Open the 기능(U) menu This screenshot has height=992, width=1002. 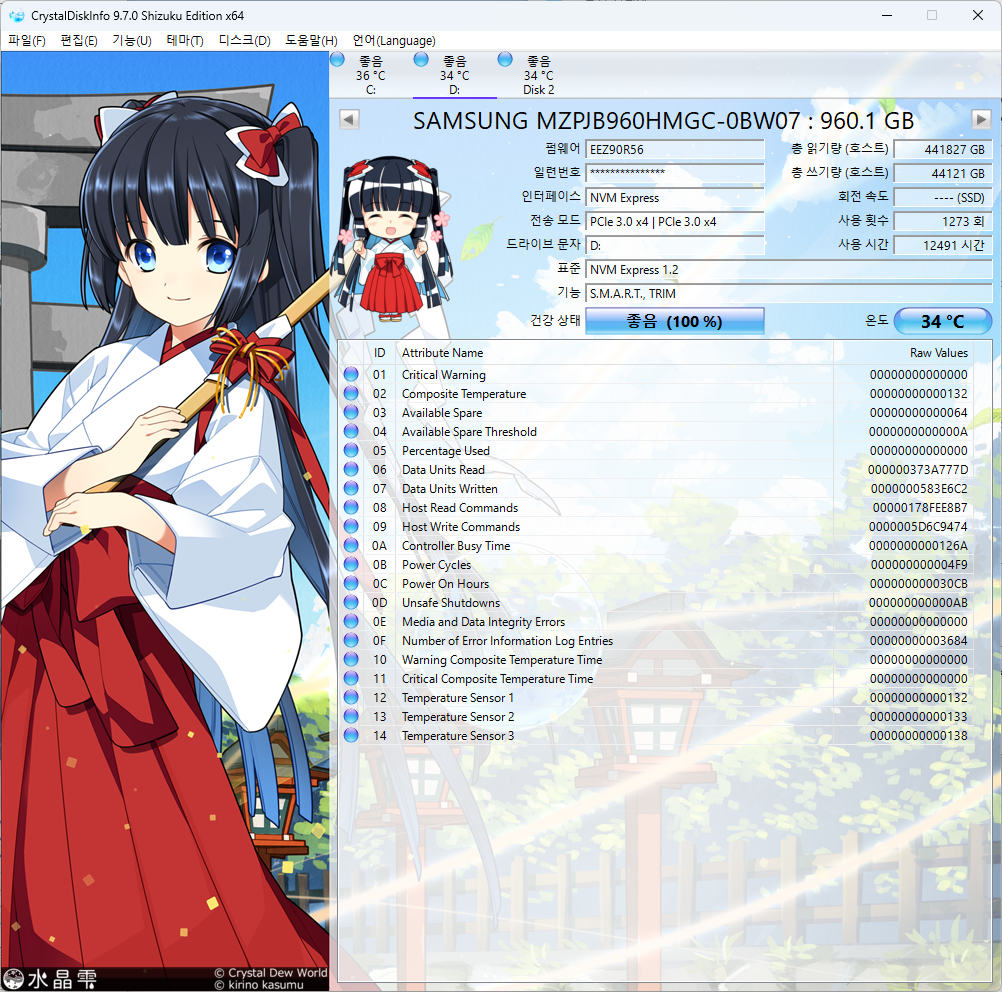tap(131, 41)
